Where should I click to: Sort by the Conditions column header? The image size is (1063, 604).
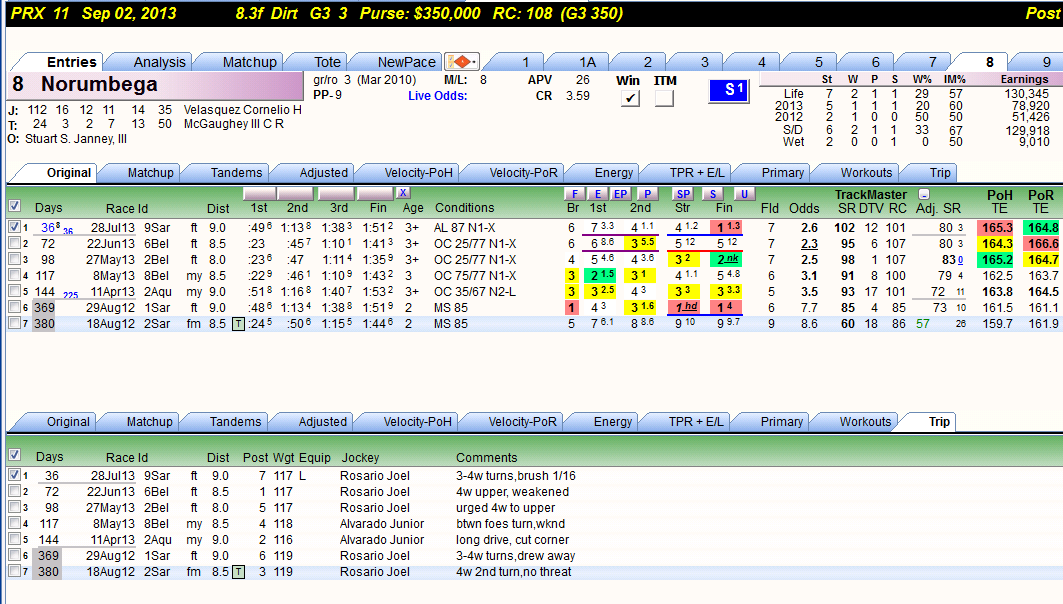pos(464,208)
